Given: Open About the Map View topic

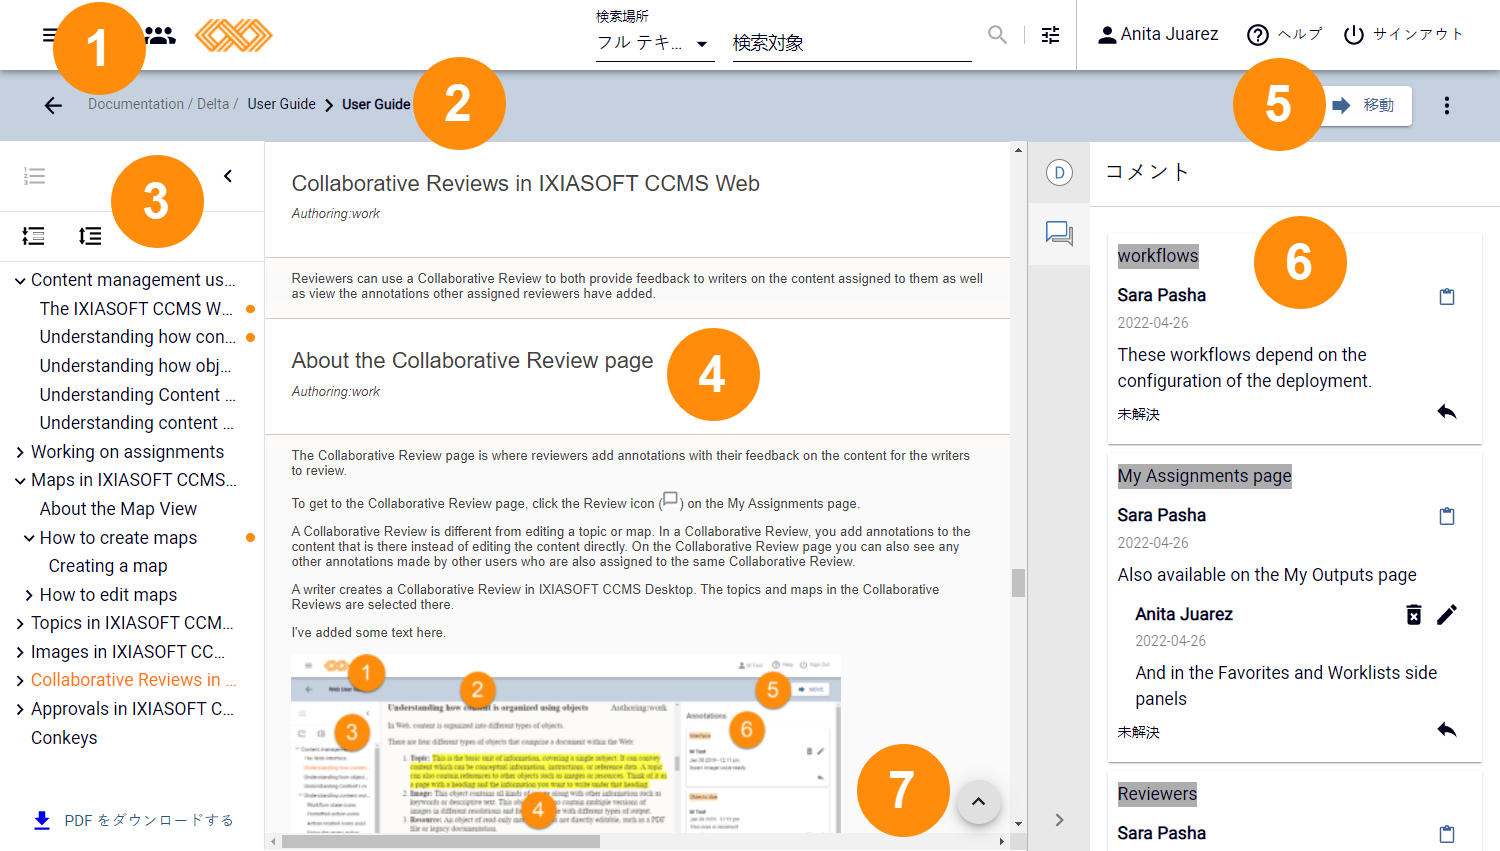Looking at the screenshot, I should pyautogui.click(x=118, y=509).
